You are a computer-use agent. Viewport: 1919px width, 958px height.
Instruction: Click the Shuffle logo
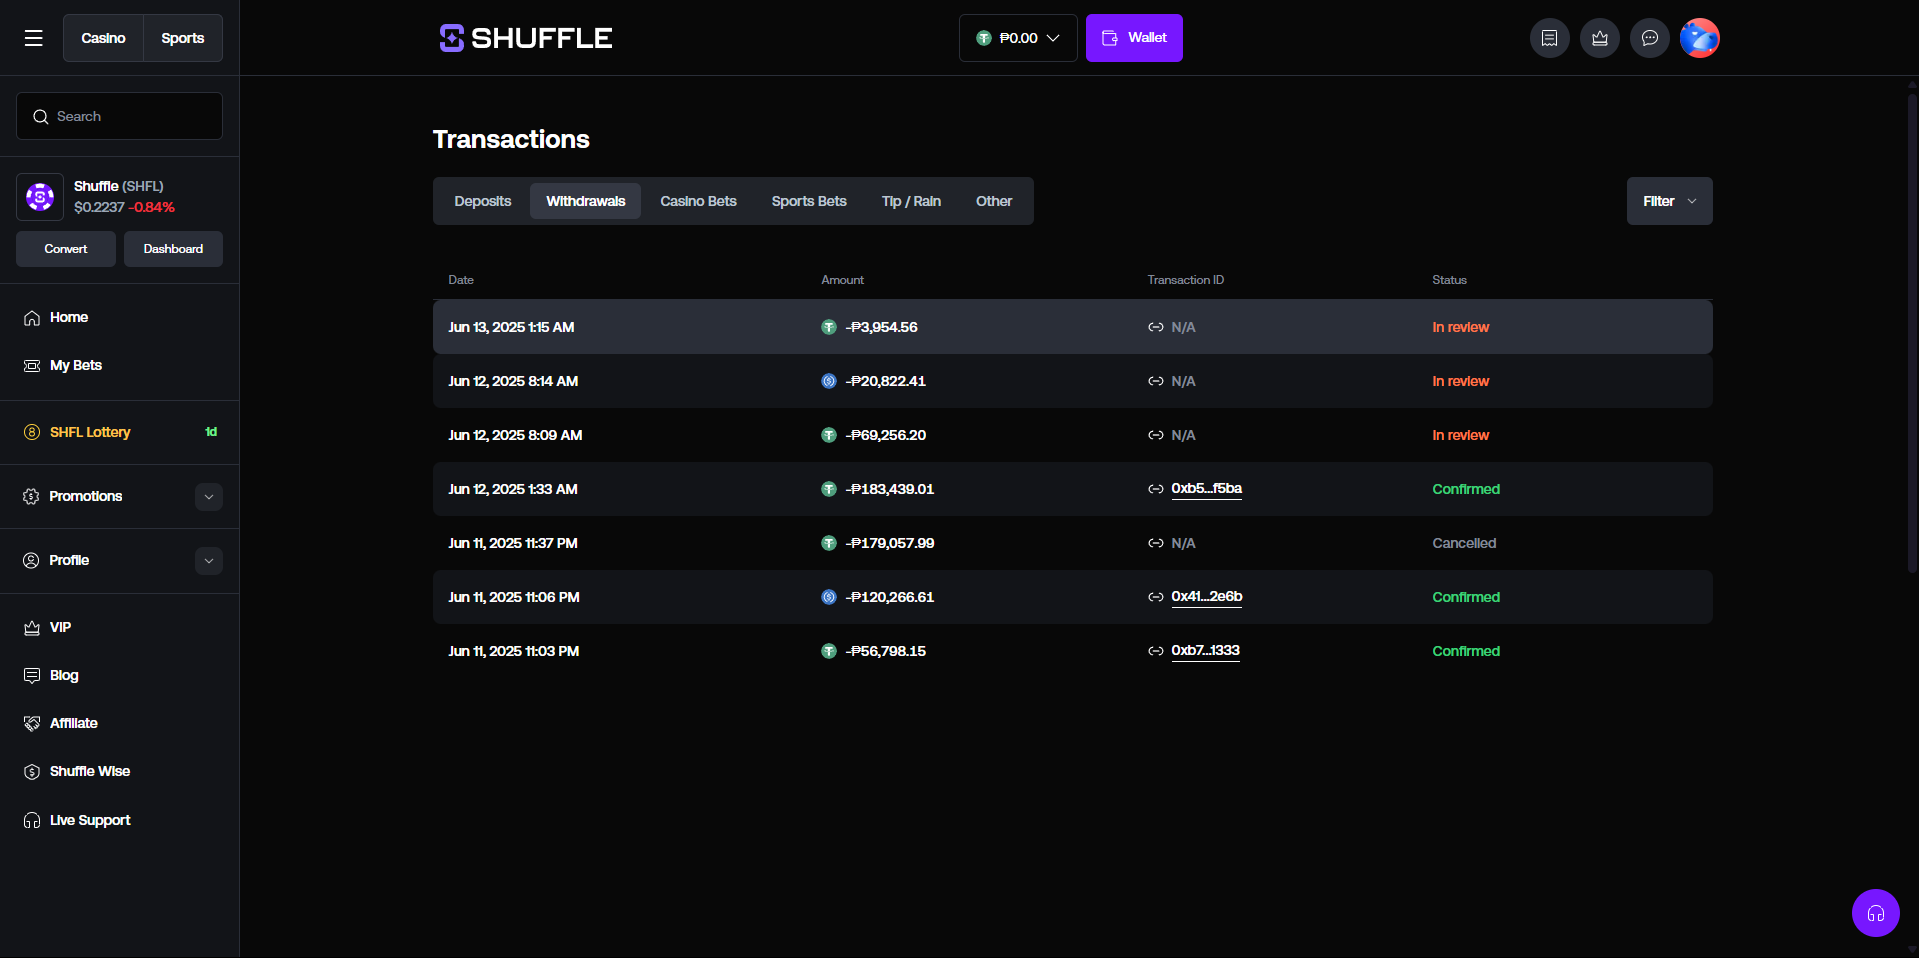[x=526, y=38]
